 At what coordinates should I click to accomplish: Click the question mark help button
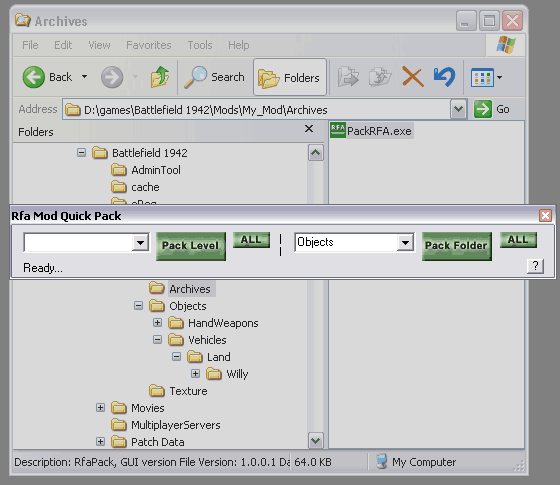[x=535, y=266]
